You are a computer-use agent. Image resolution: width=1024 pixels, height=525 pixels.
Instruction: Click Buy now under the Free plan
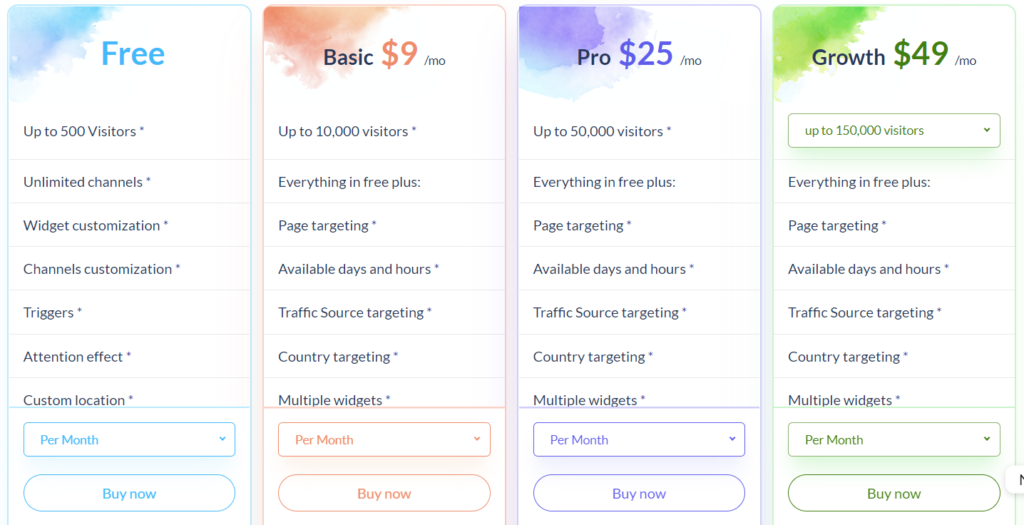[x=129, y=493]
